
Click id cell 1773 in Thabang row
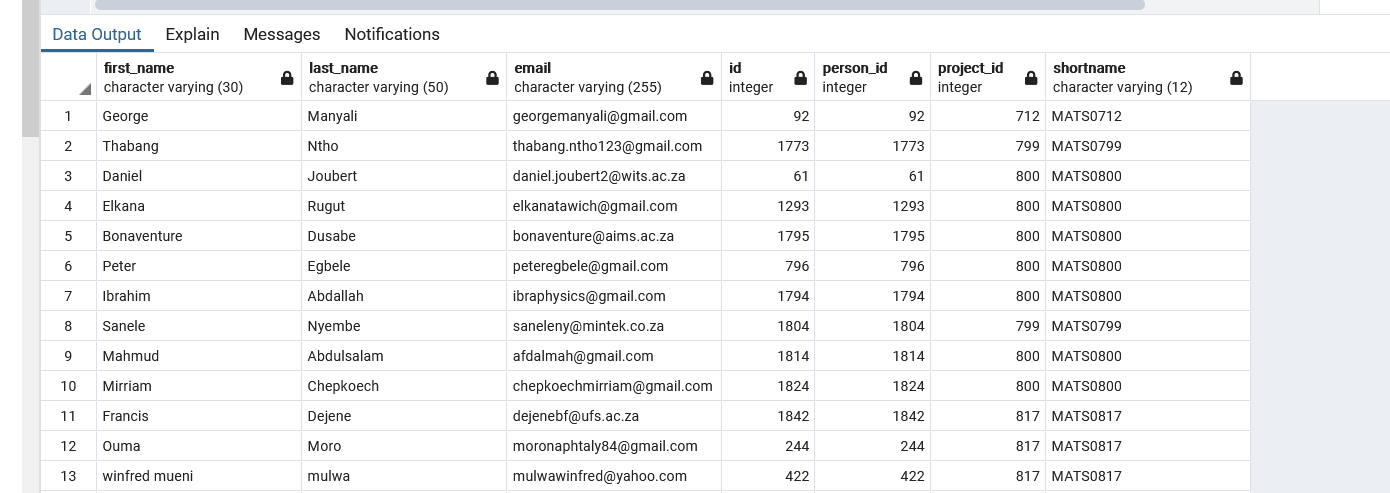(768, 146)
